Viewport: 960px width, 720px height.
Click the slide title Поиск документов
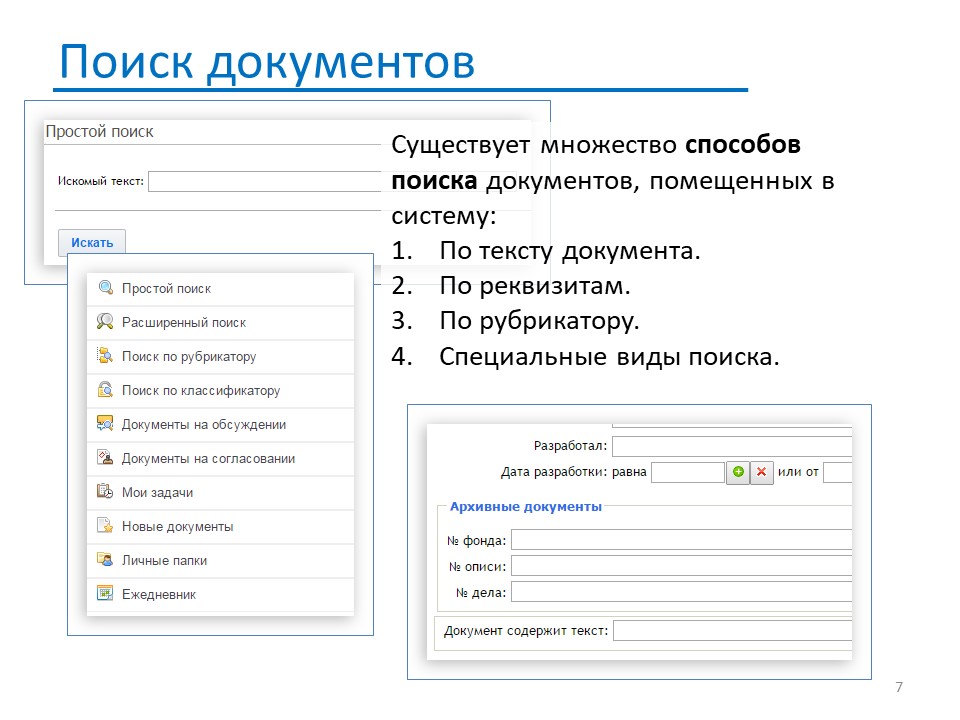click(267, 62)
